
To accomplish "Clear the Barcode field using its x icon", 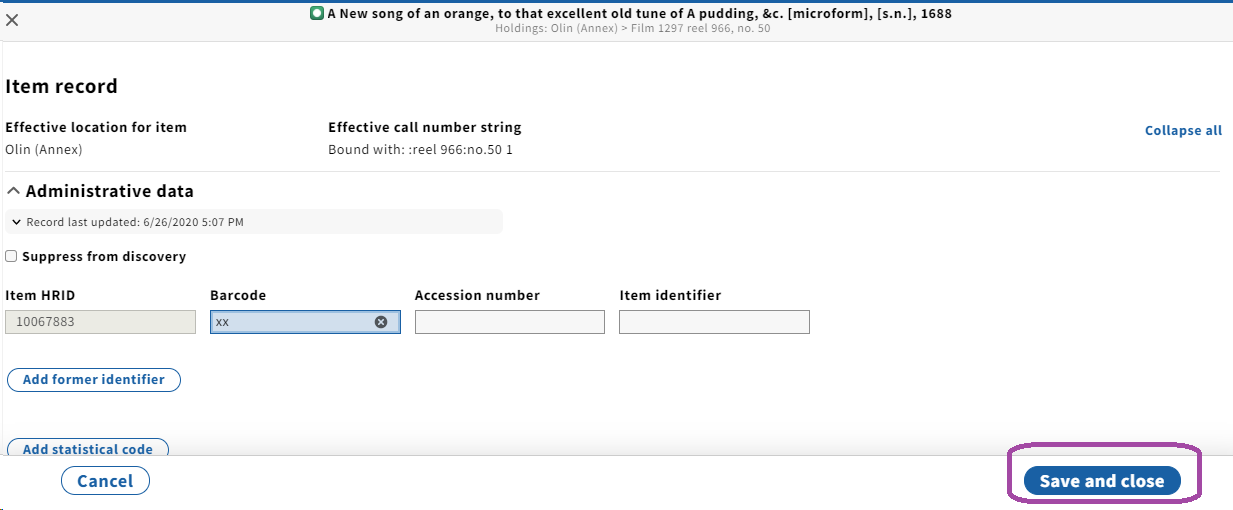I will tap(381, 322).
